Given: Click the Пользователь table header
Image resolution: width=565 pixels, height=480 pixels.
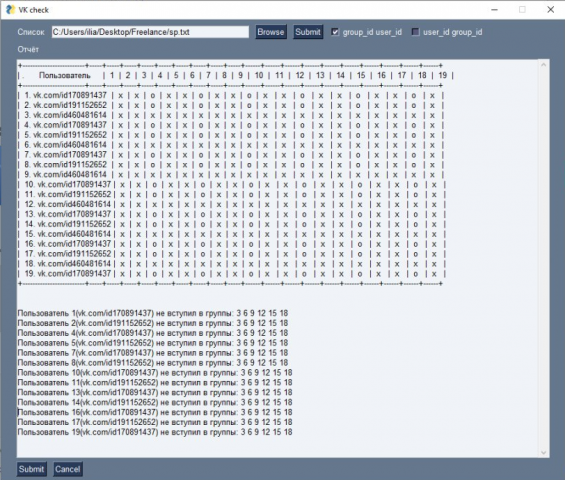Looking at the screenshot, I should coord(64,75).
